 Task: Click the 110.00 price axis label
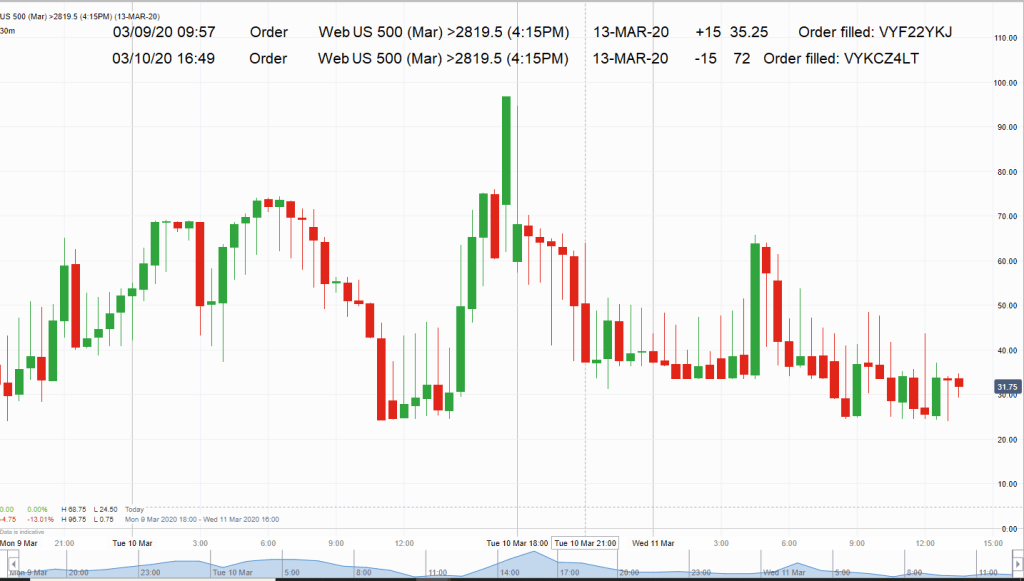coord(1006,38)
